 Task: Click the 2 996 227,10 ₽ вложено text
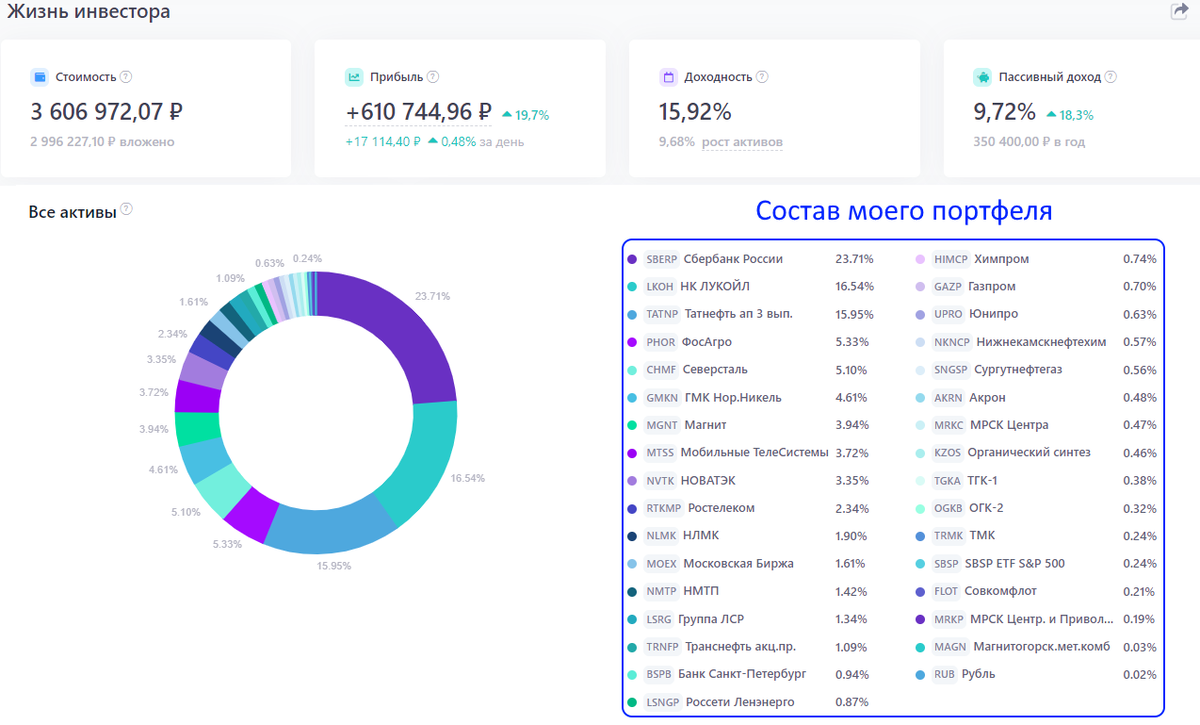point(102,142)
